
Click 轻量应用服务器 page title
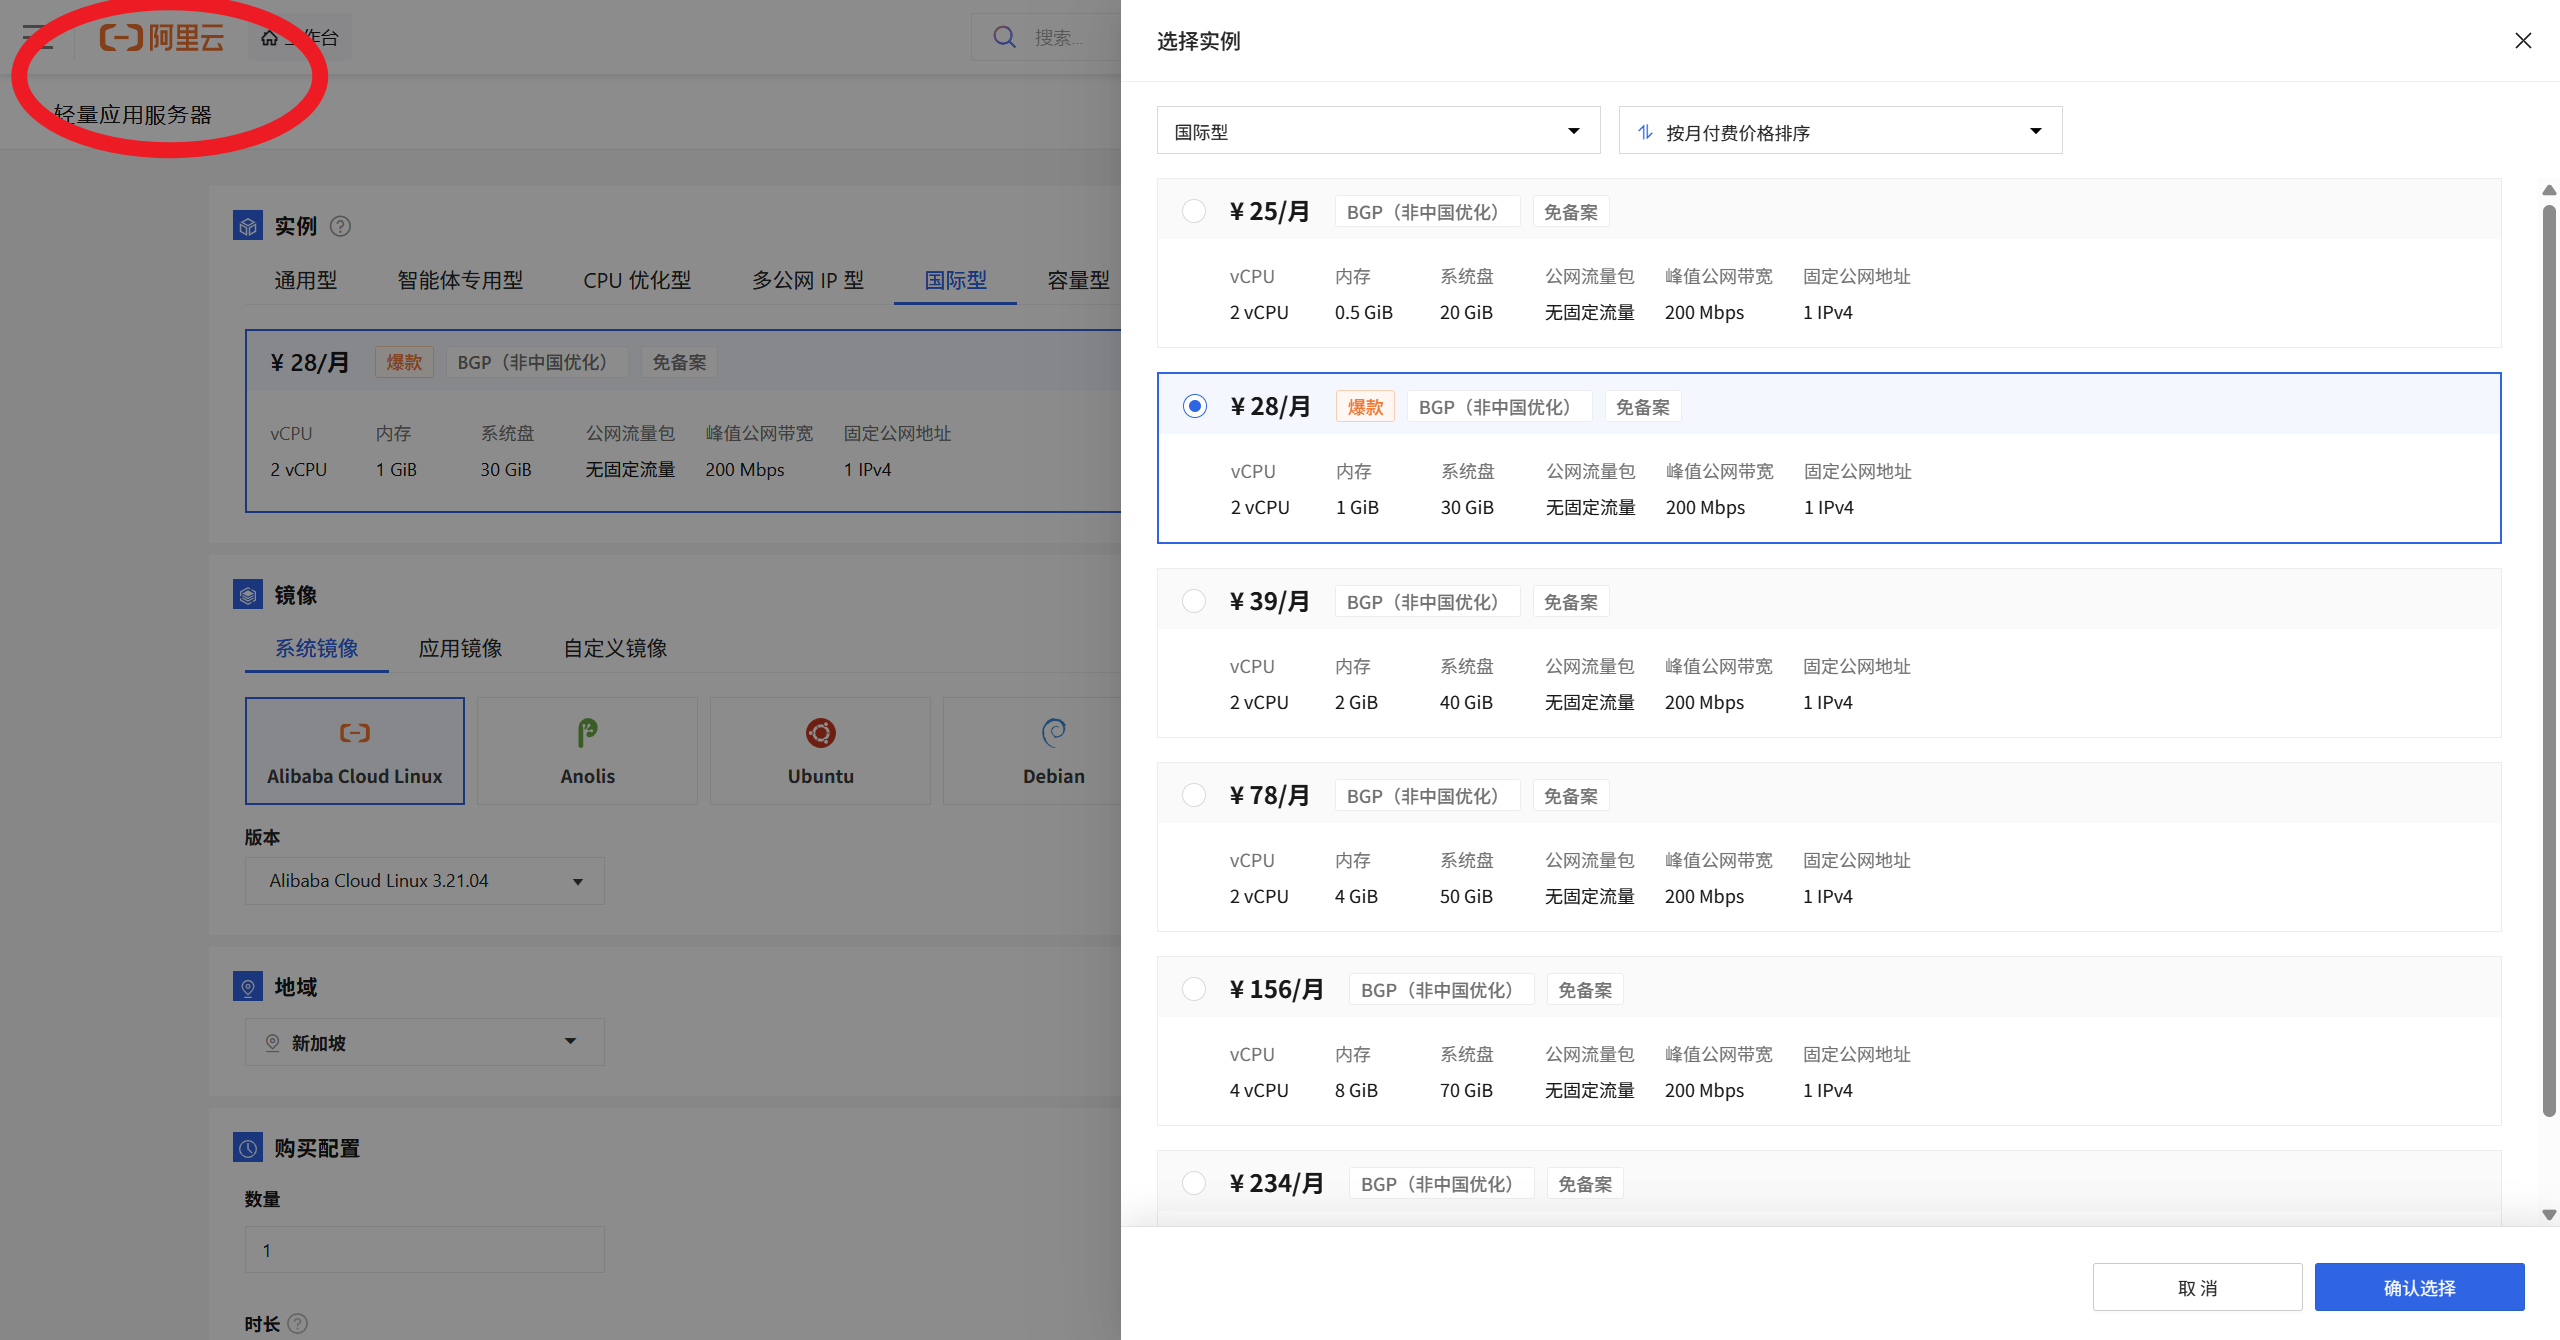click(x=133, y=115)
